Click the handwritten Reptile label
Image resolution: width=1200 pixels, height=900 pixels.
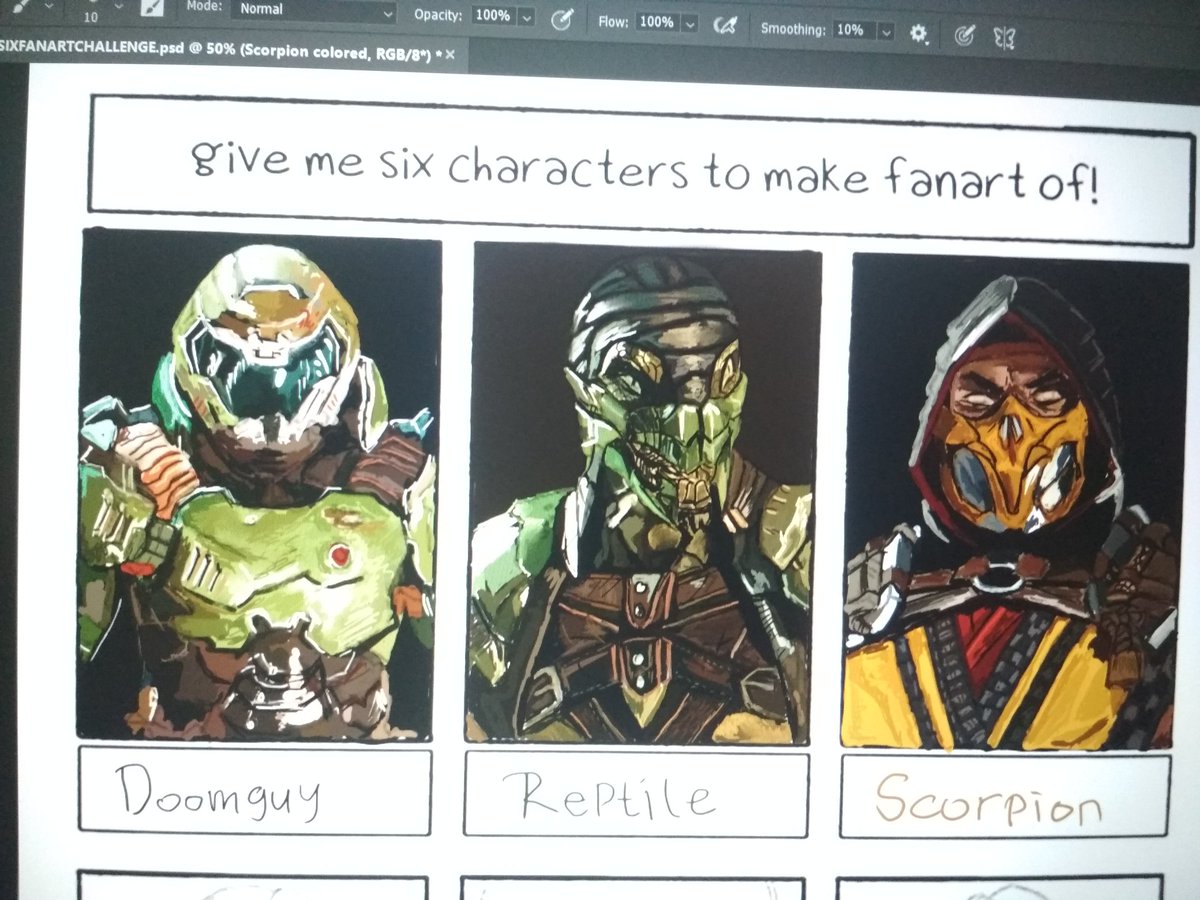[610, 796]
